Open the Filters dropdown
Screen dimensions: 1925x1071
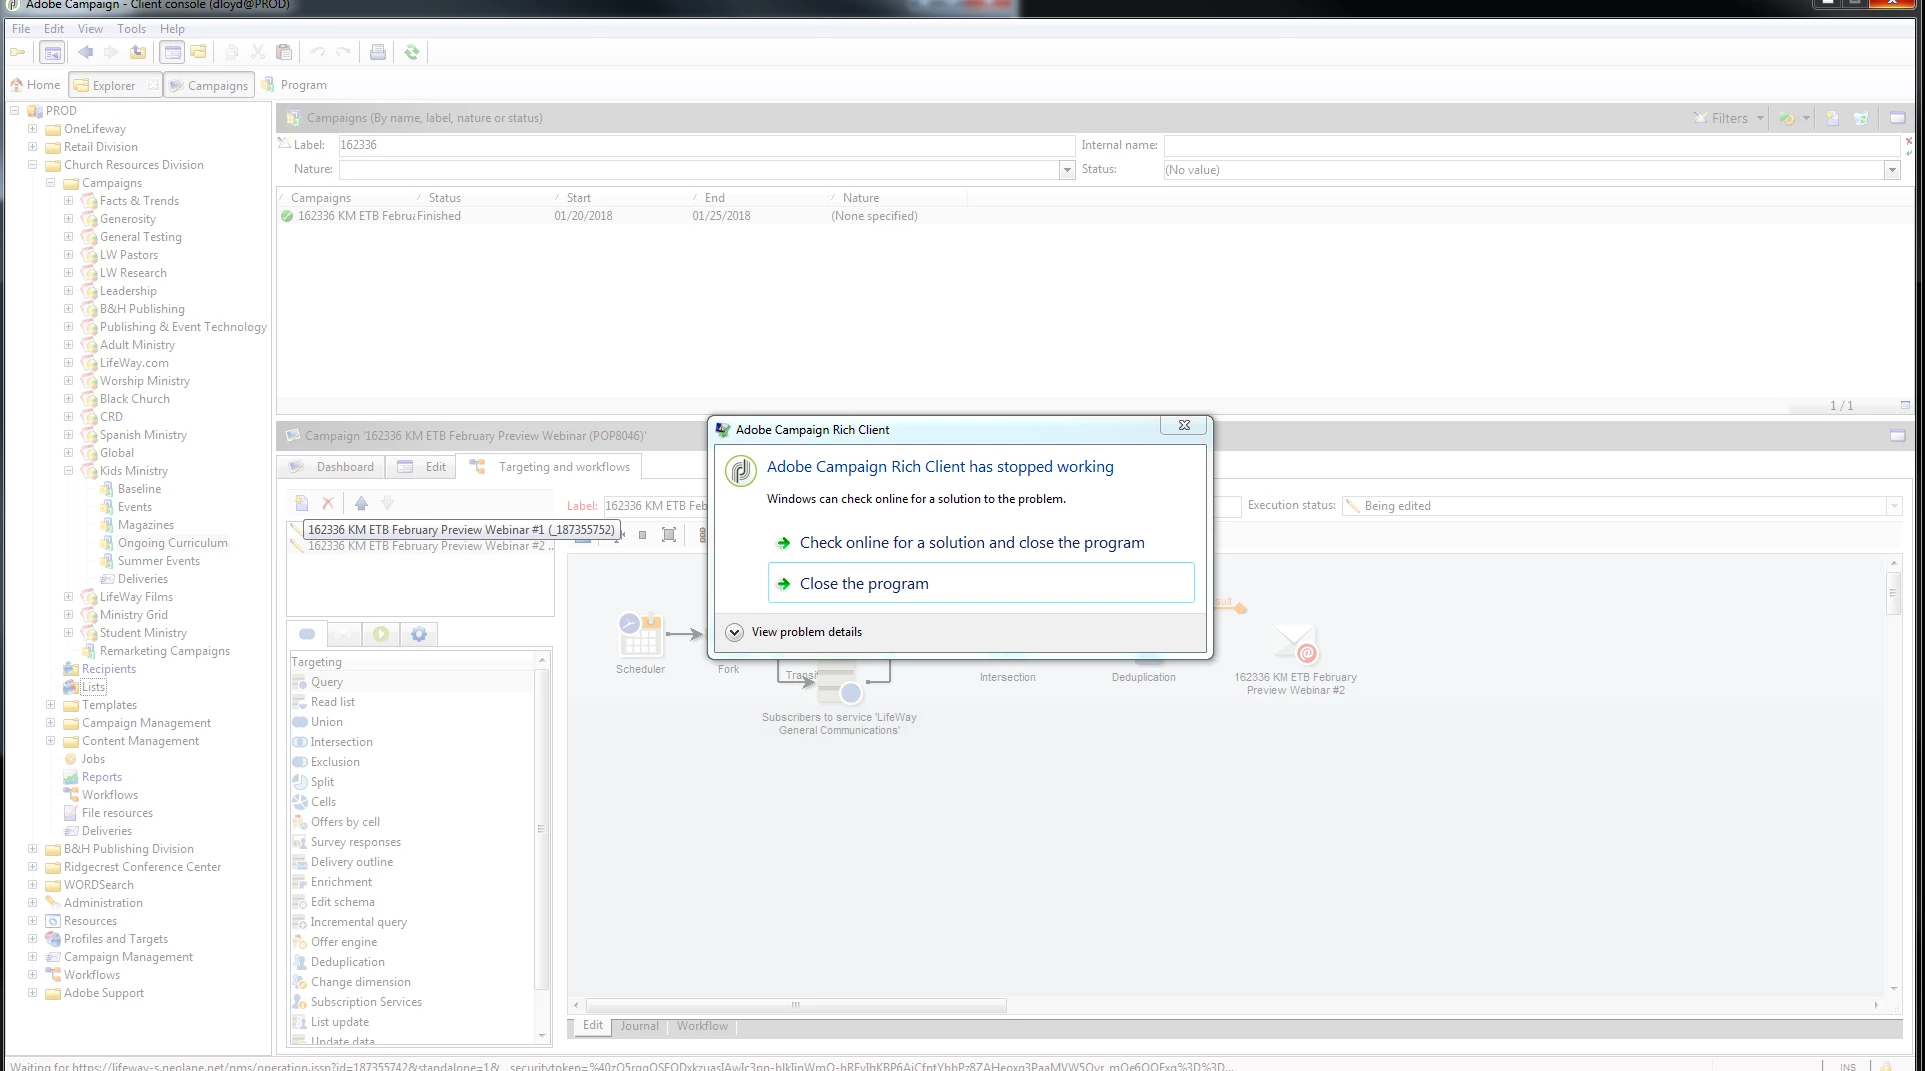[1729, 118]
